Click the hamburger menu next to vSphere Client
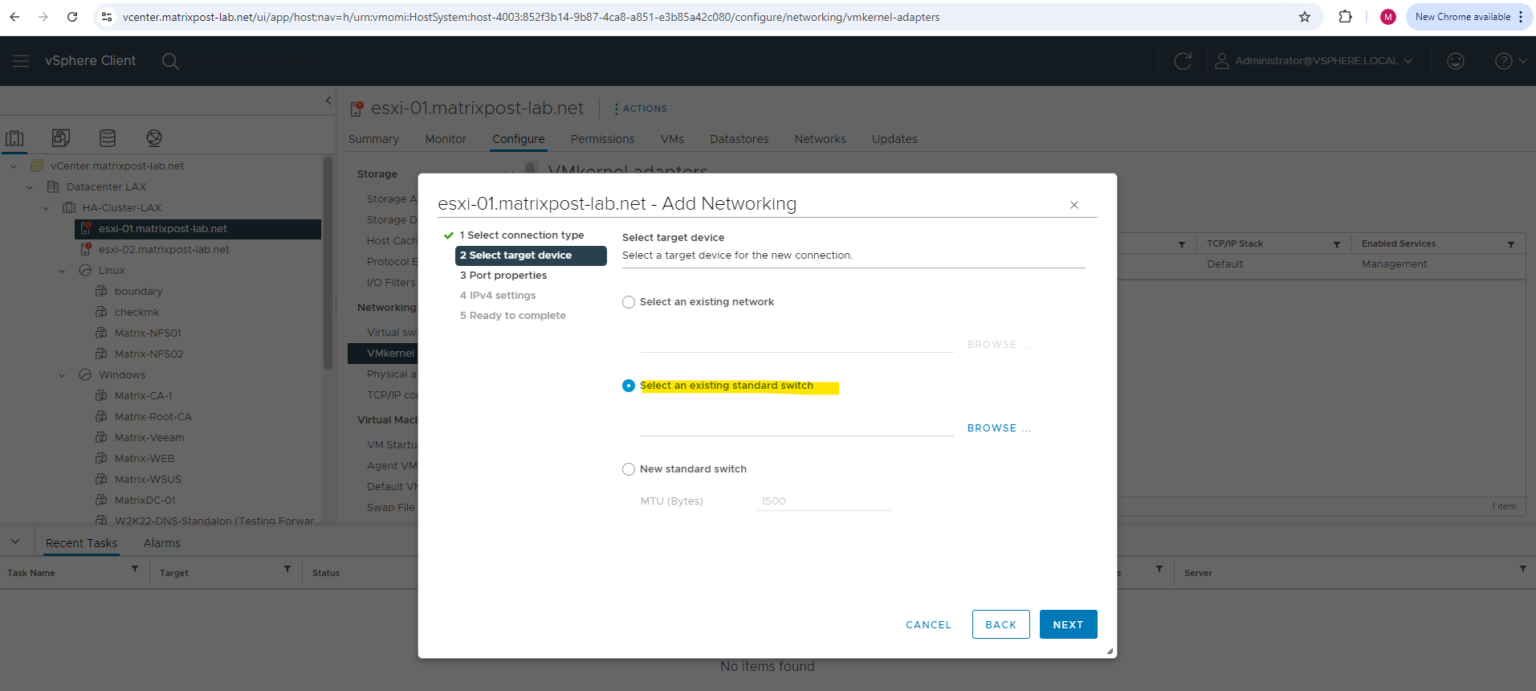1536x691 pixels. (20, 60)
